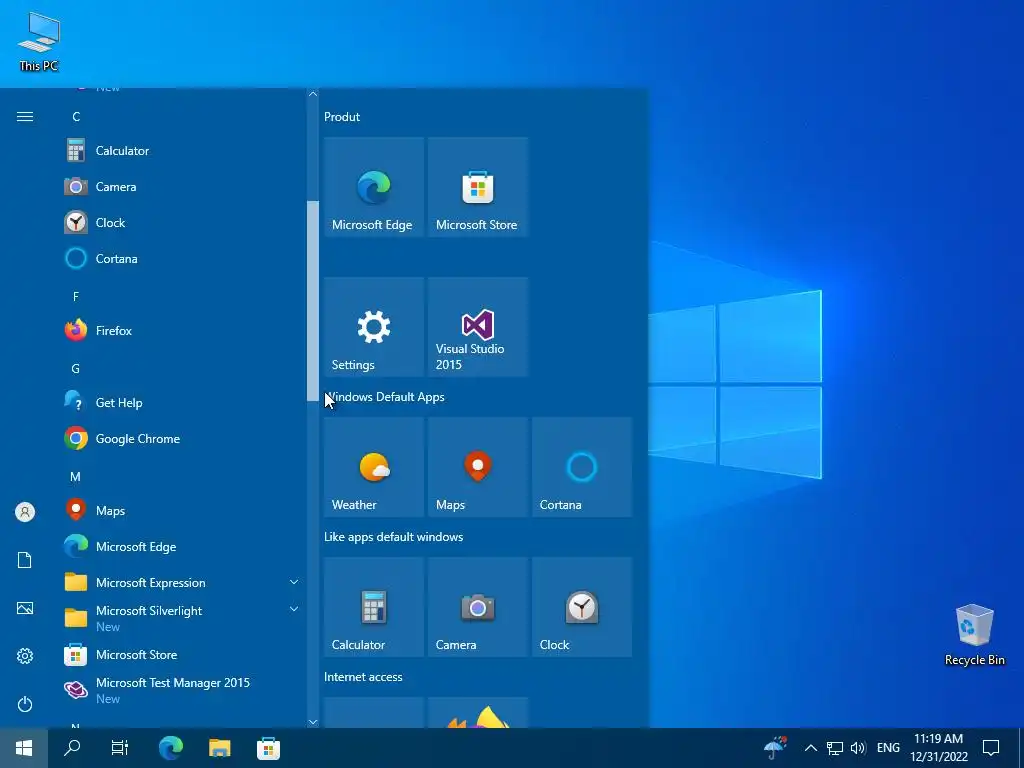This screenshot has width=1024, height=768.
Task: Click the letter G section header
Action: tap(76, 369)
